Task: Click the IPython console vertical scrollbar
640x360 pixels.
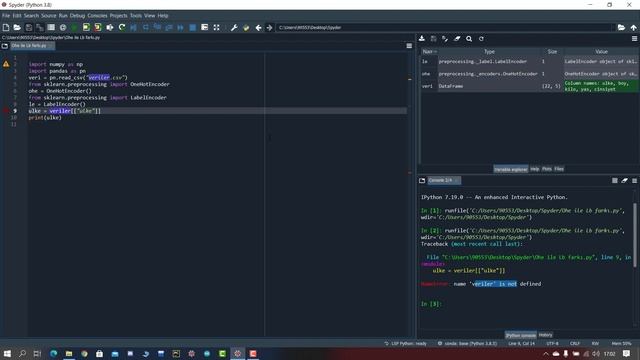Action: pyautogui.click(x=635, y=236)
